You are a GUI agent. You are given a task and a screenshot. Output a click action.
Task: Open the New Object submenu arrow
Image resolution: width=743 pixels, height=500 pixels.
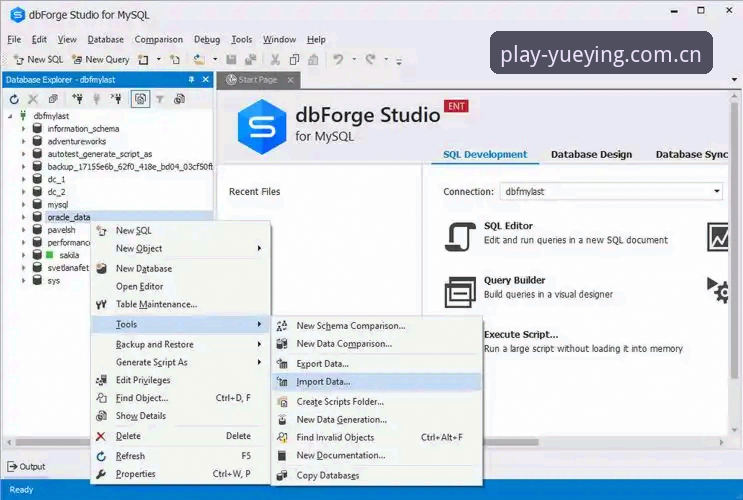tap(259, 248)
